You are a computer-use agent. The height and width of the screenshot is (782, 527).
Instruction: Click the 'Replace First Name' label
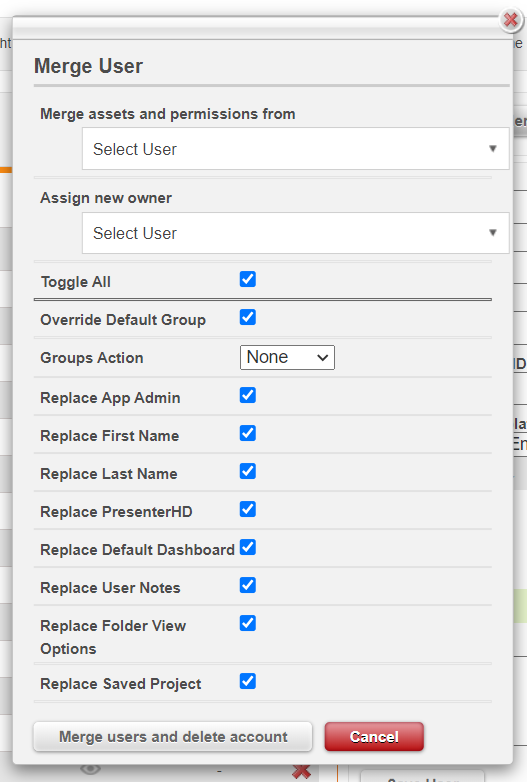point(110,436)
